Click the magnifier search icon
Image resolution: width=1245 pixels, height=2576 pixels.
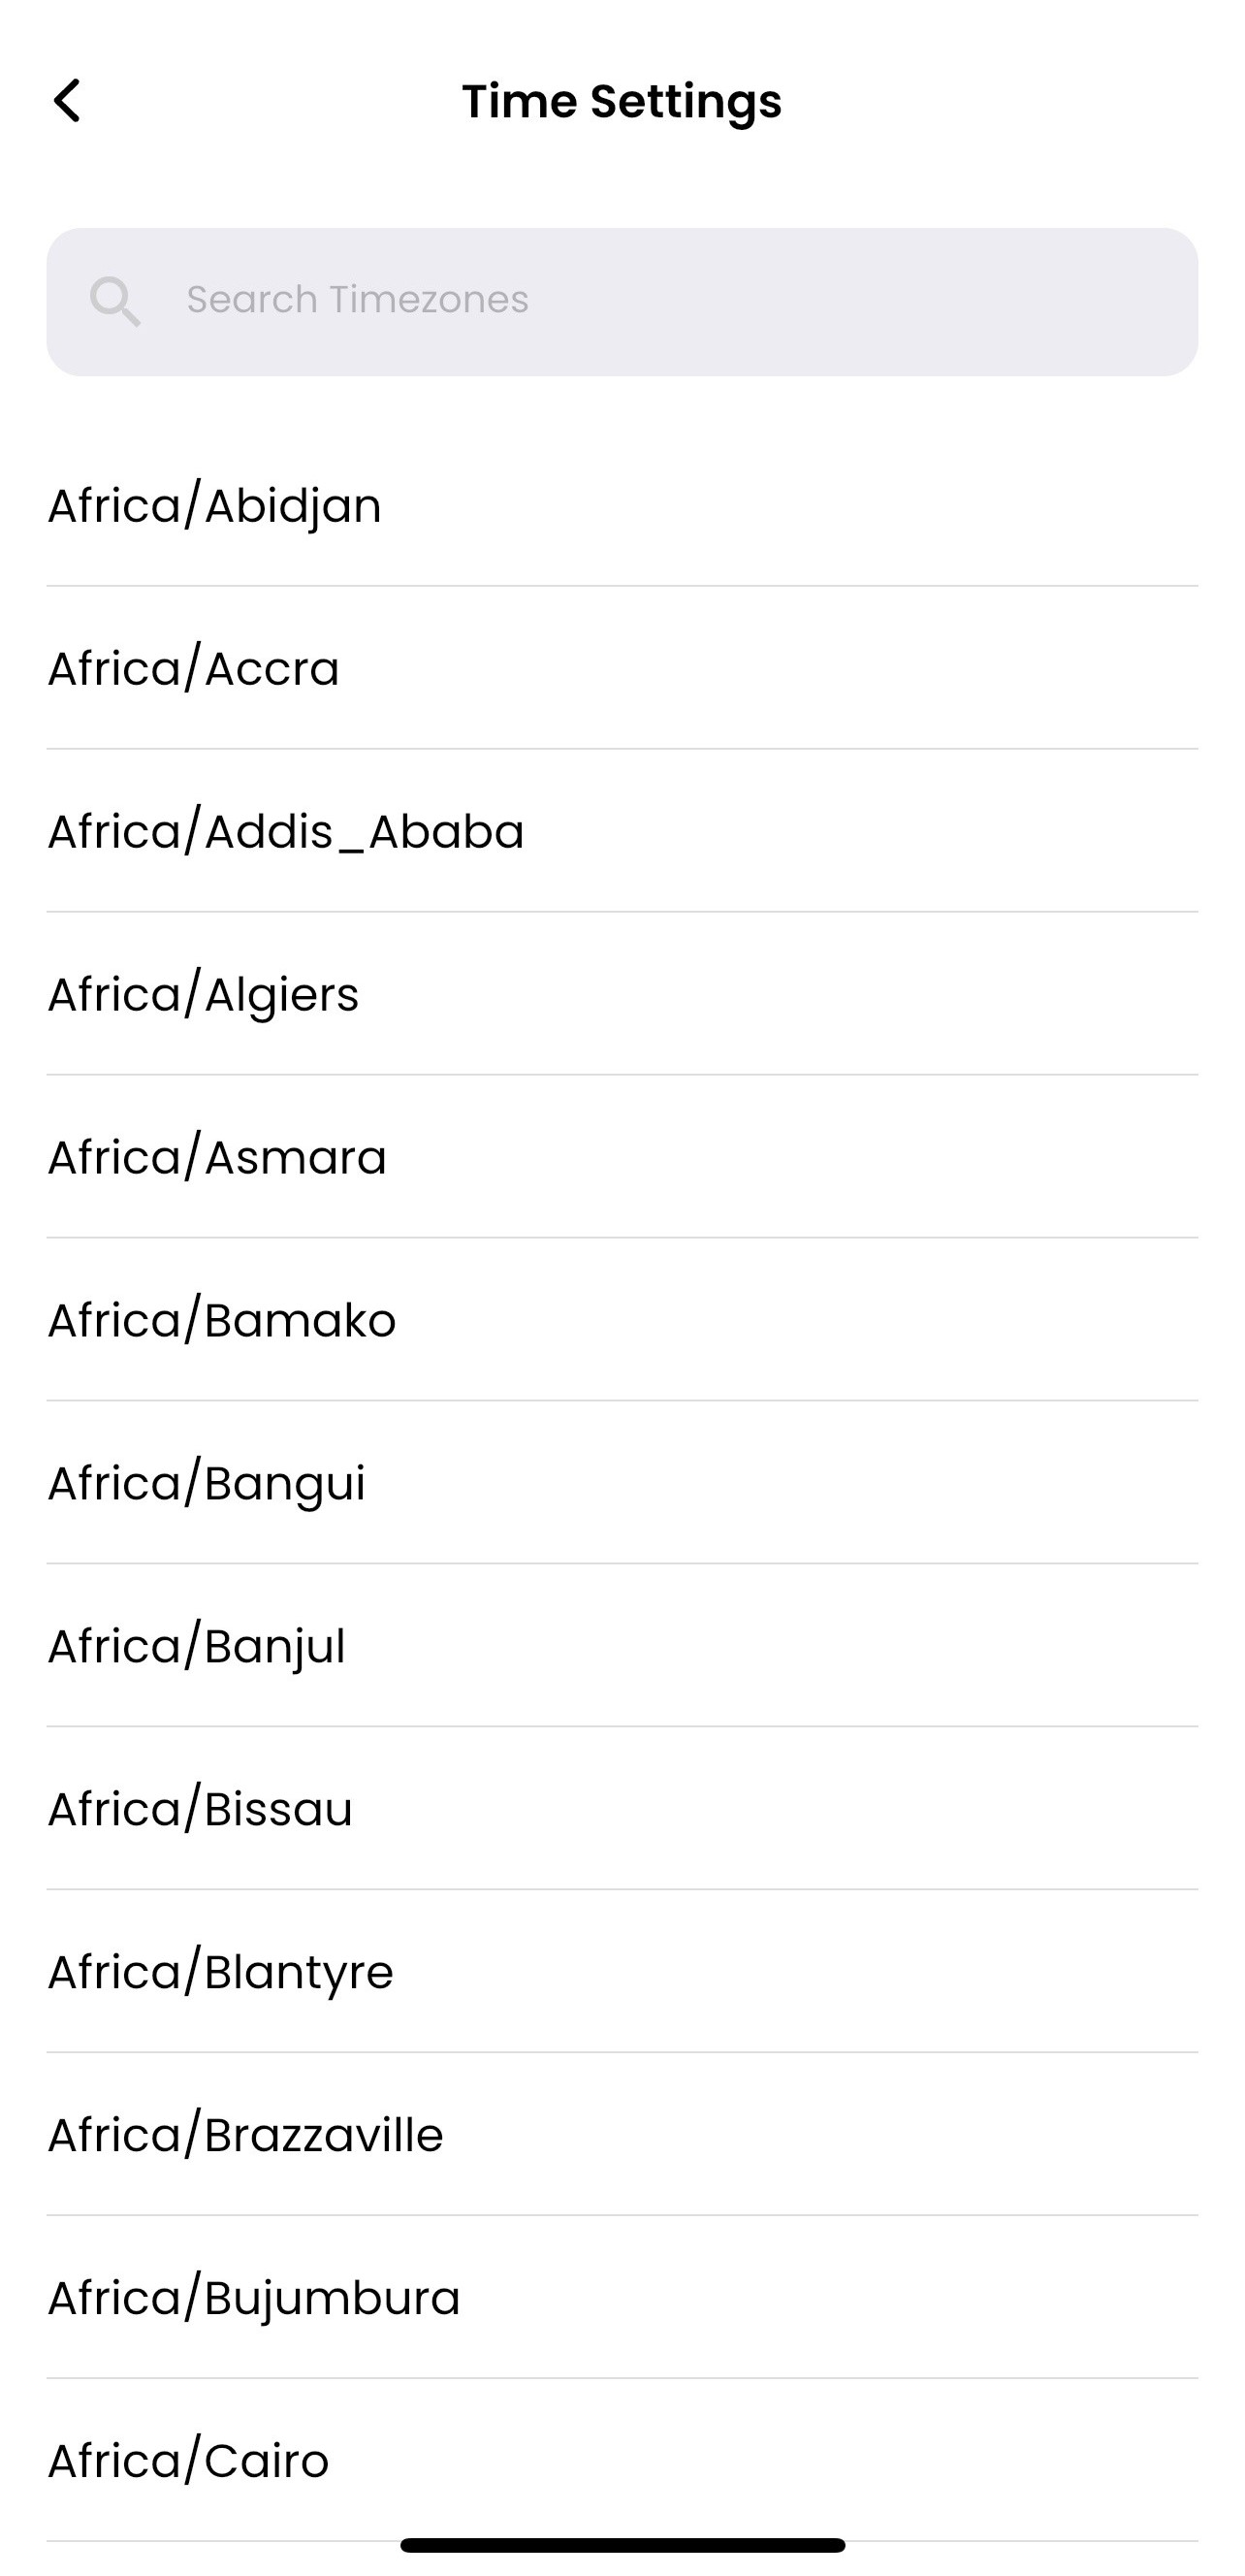[x=115, y=301]
